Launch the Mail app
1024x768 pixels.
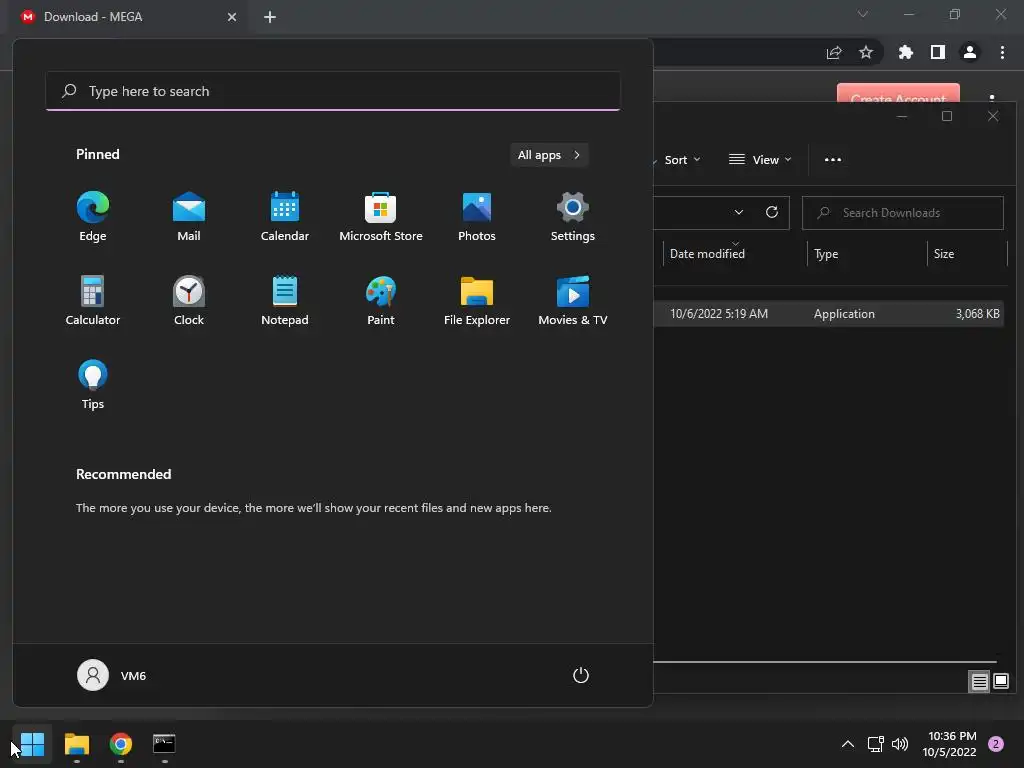click(189, 217)
